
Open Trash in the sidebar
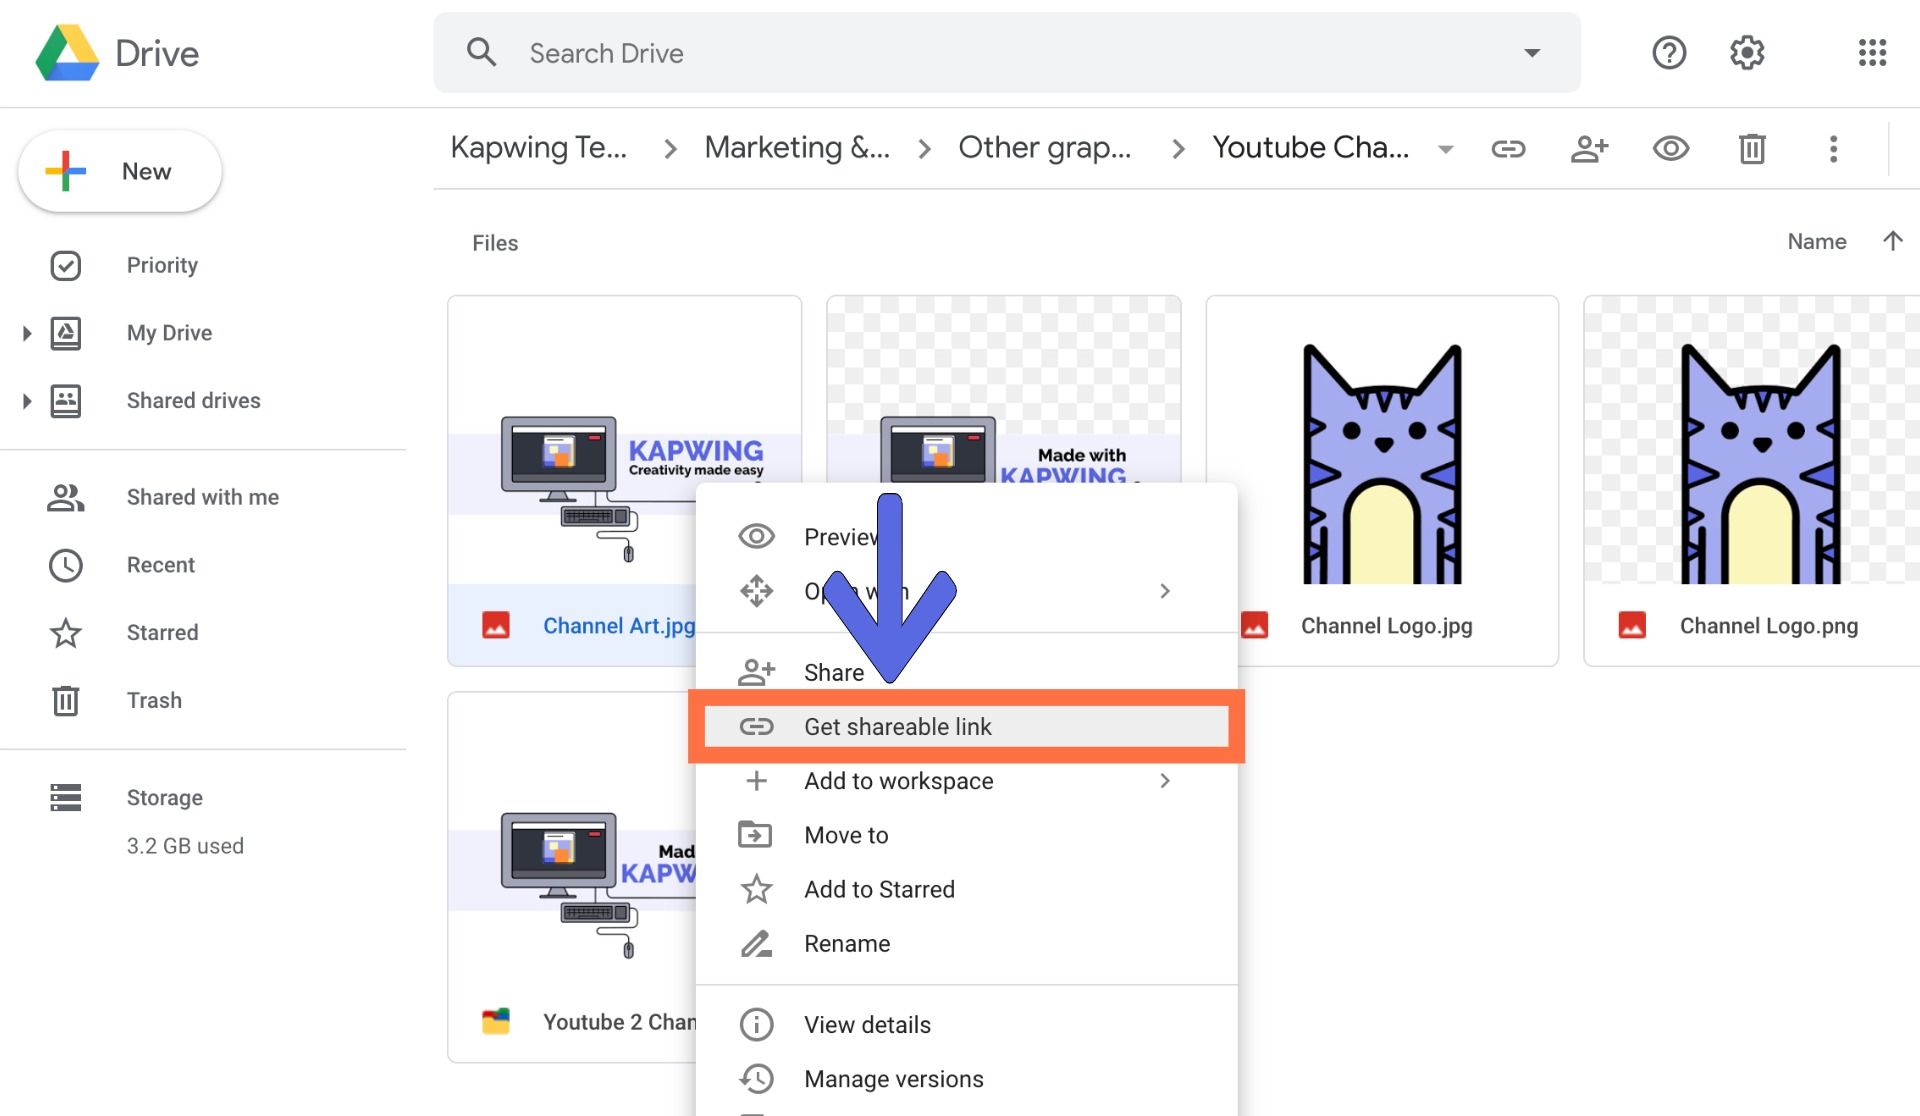[154, 700]
